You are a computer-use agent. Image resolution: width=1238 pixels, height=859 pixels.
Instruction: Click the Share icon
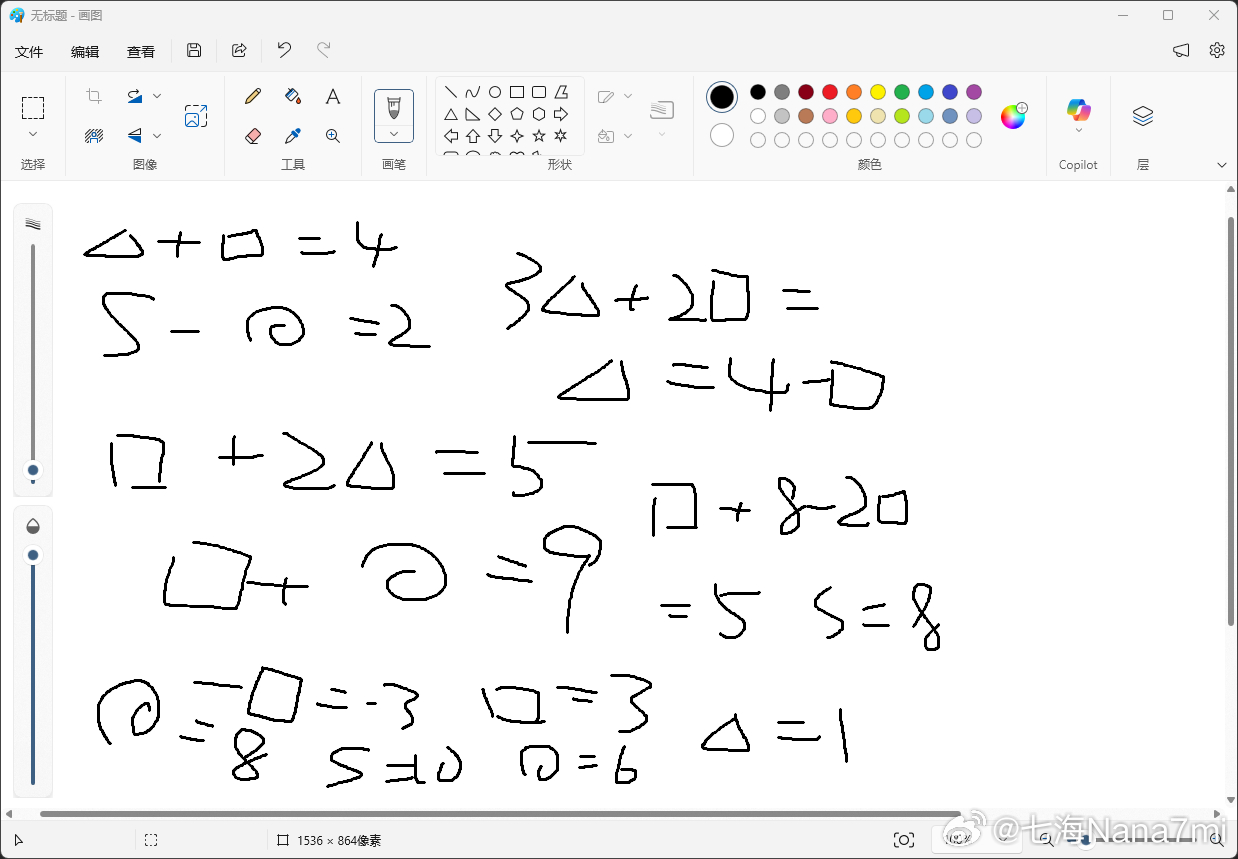tap(239, 50)
